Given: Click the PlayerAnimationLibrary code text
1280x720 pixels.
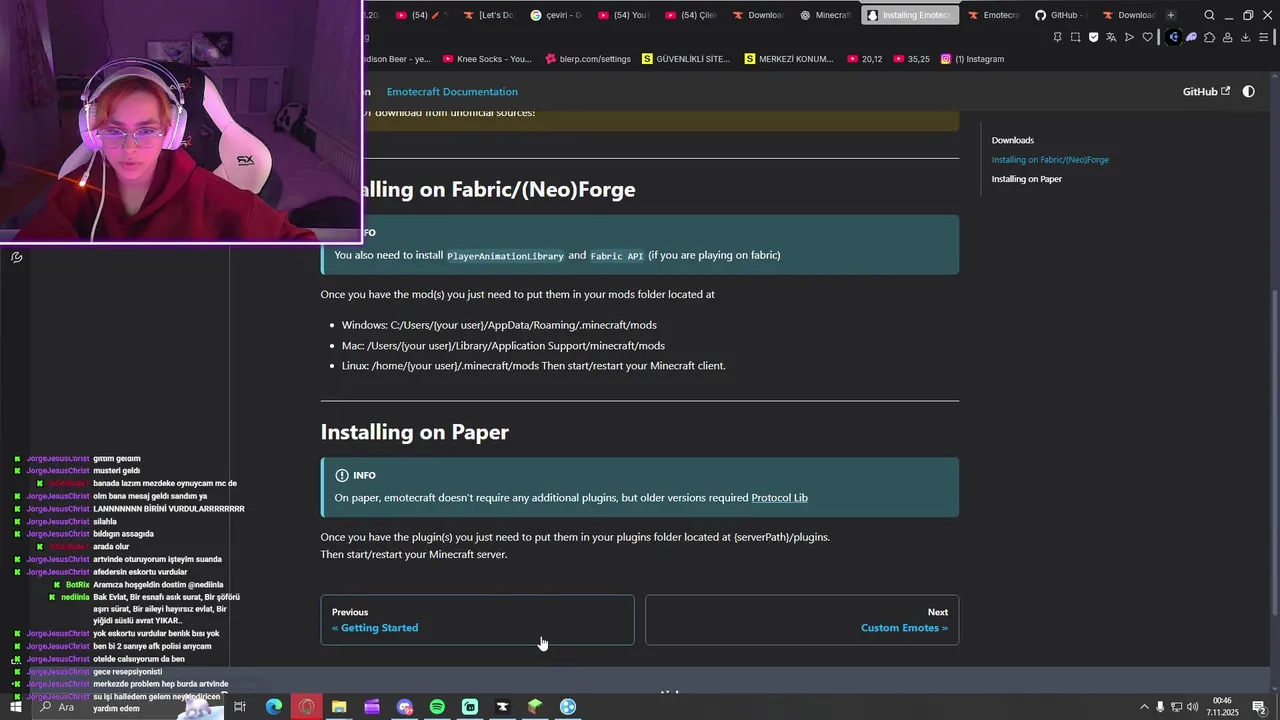Looking at the screenshot, I should tap(505, 256).
